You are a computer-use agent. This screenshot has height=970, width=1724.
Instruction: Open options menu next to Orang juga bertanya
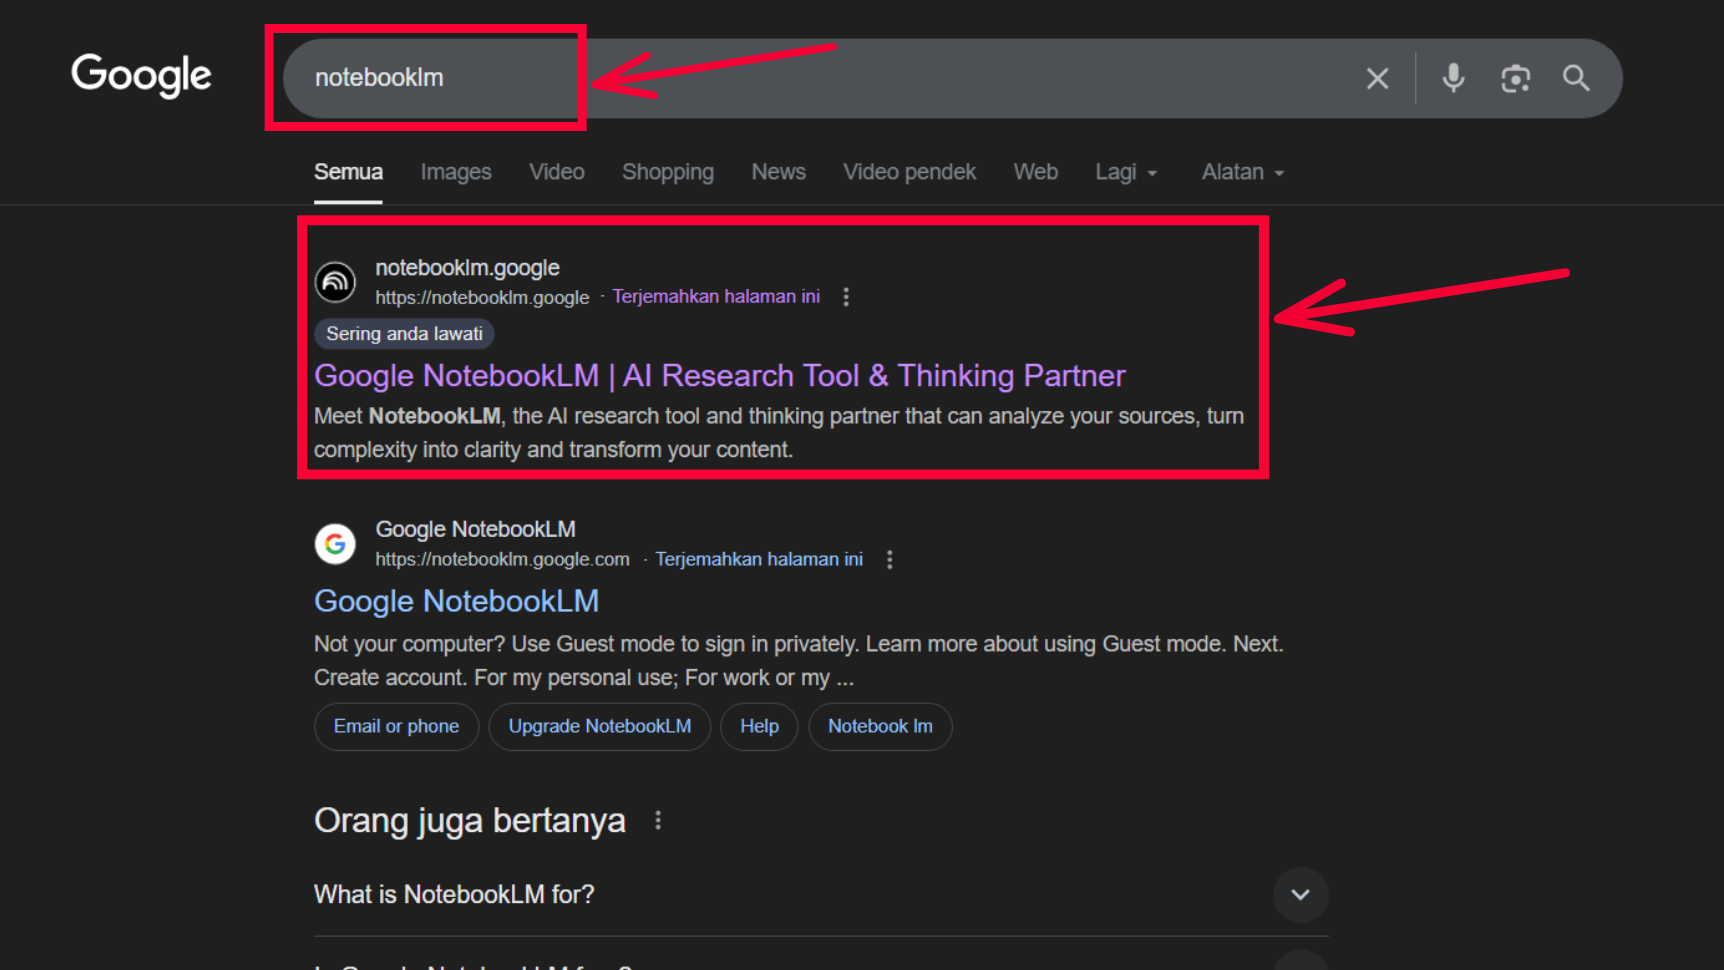pyautogui.click(x=658, y=821)
